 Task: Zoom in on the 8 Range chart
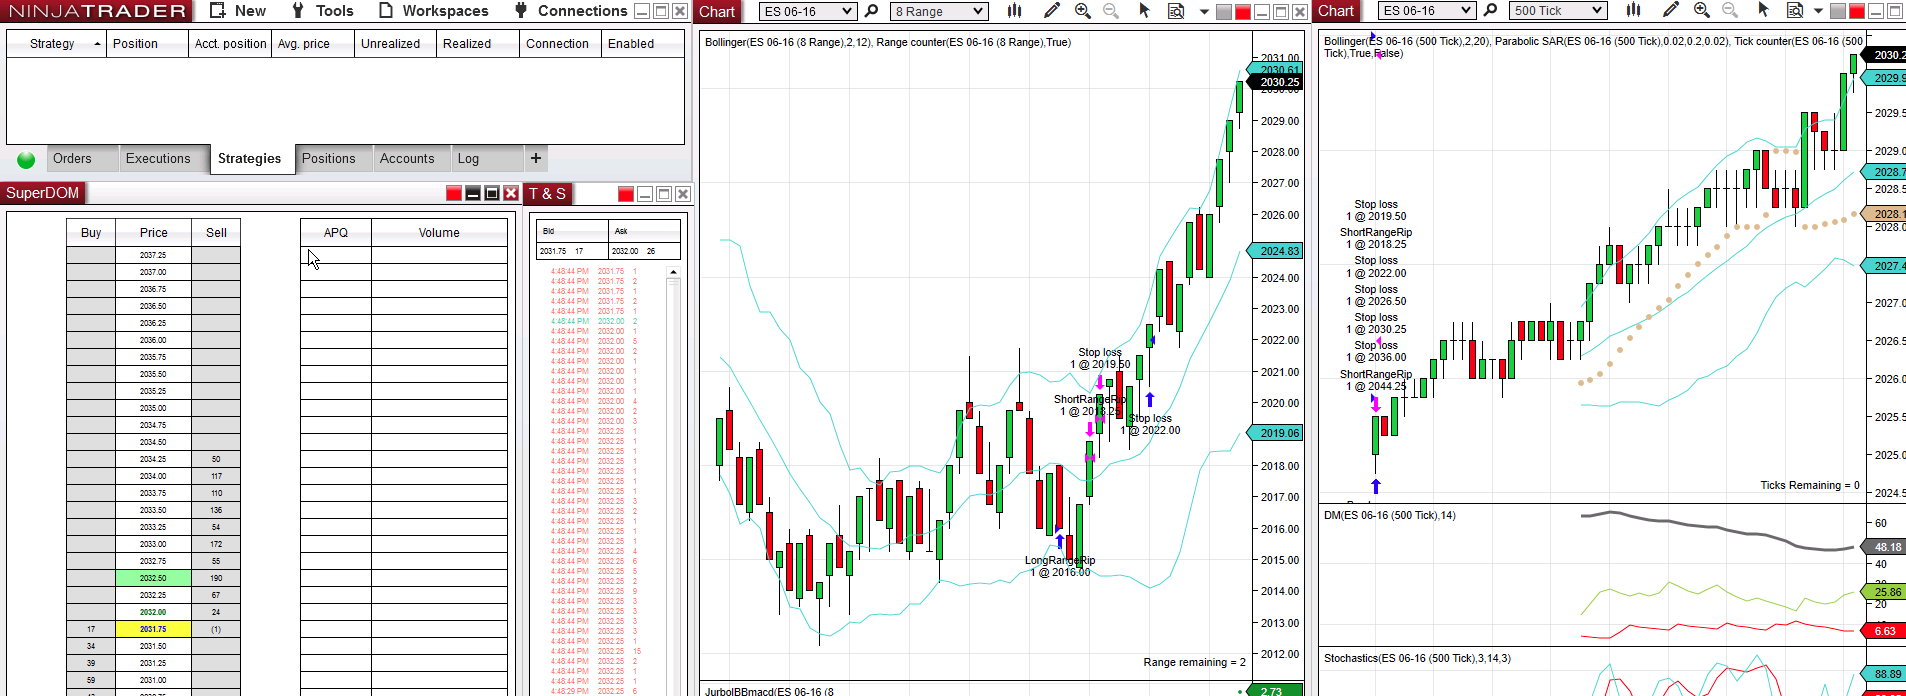pos(1082,11)
